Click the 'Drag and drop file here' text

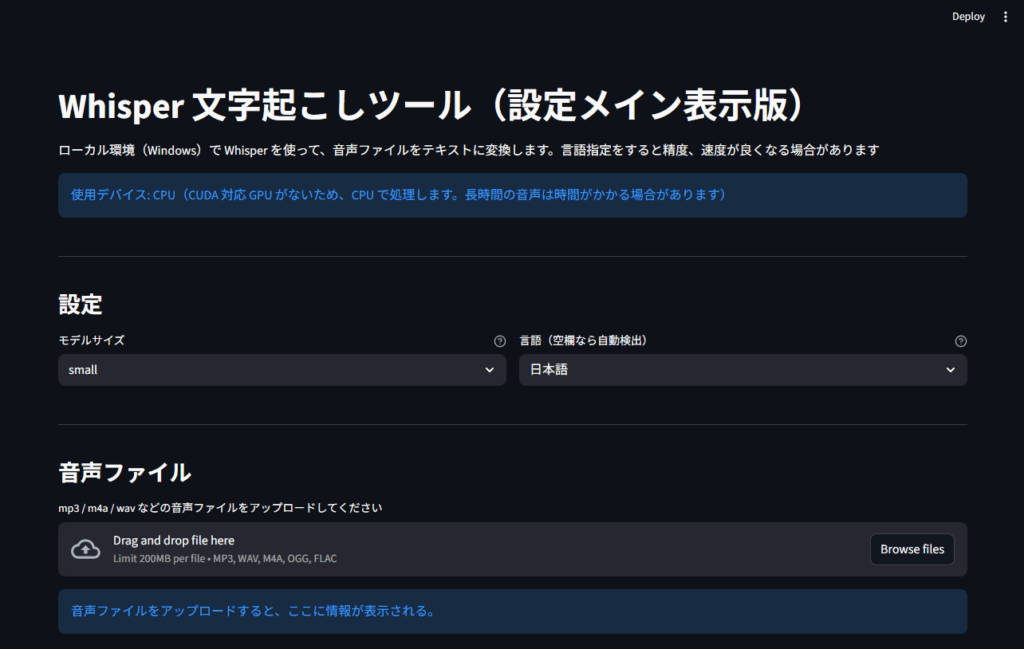coord(173,541)
